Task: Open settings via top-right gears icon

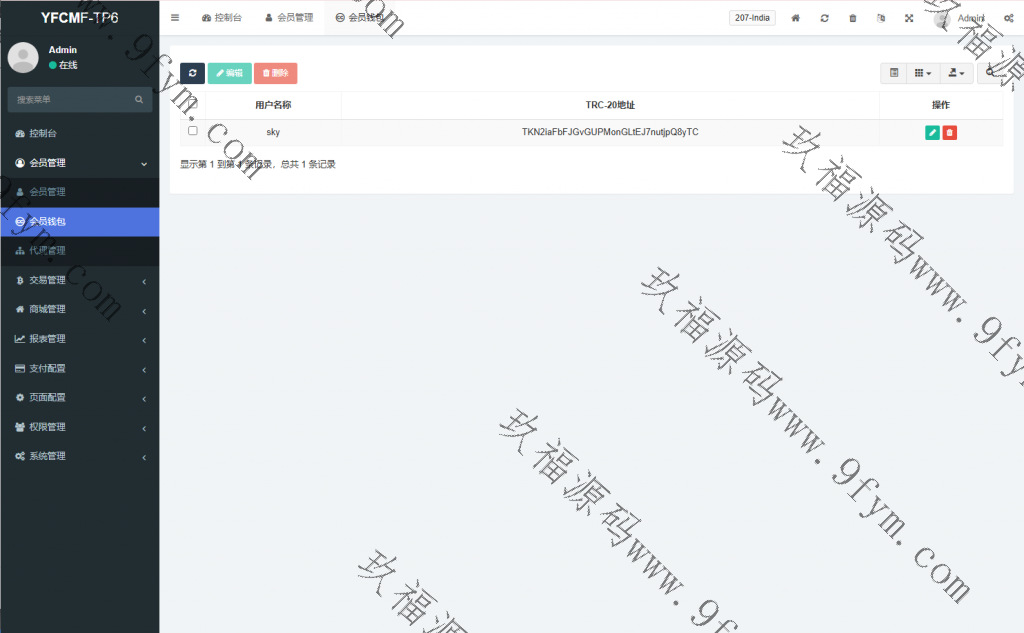Action: [x=1009, y=18]
